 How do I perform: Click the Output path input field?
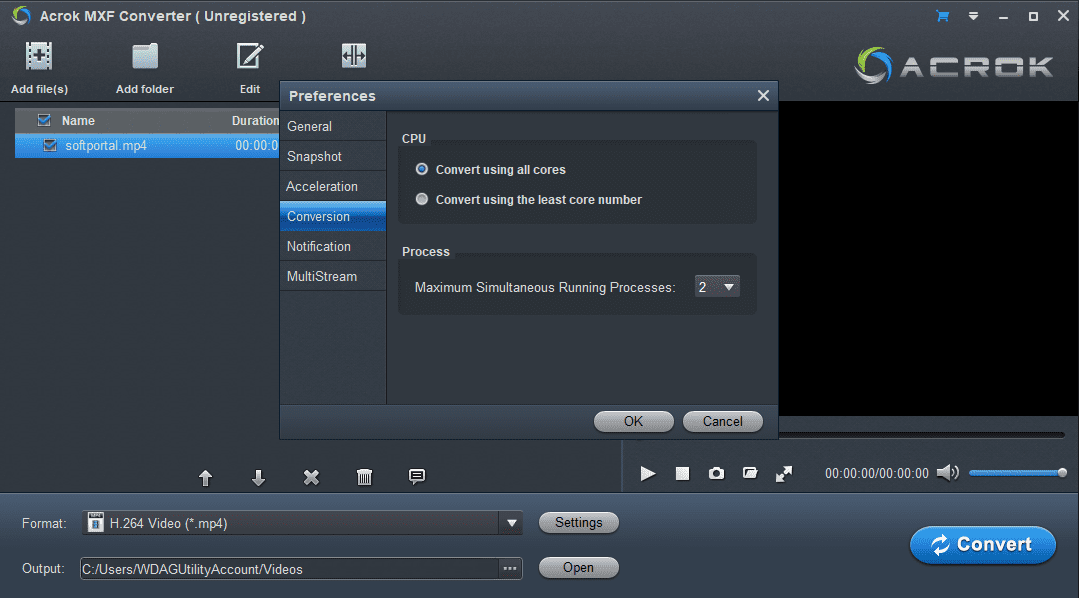[289, 568]
